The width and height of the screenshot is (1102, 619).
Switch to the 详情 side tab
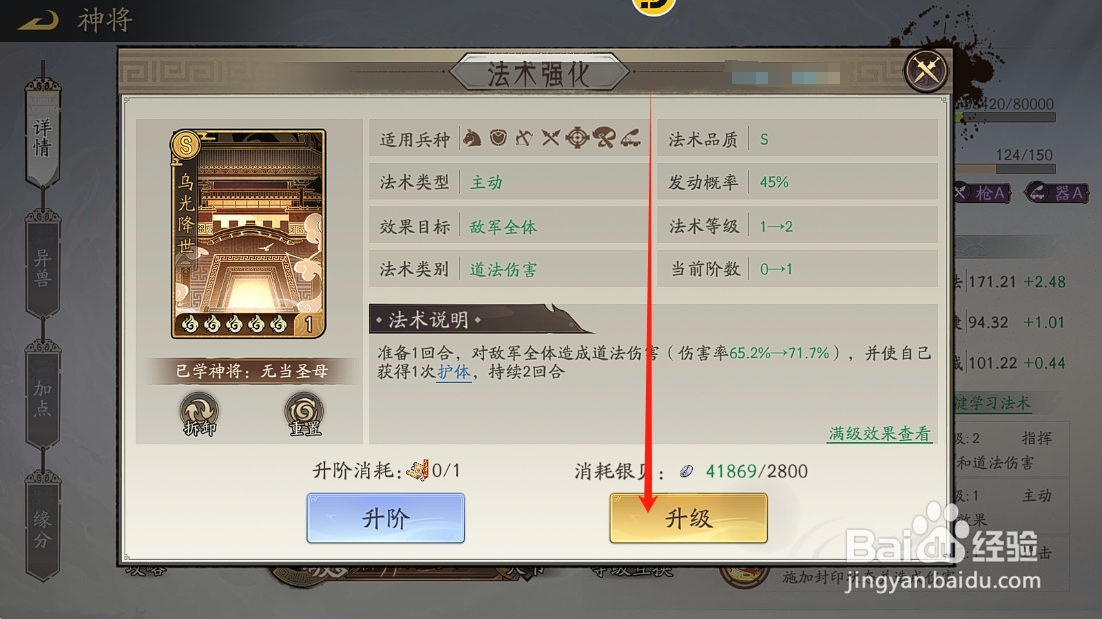pos(42,135)
